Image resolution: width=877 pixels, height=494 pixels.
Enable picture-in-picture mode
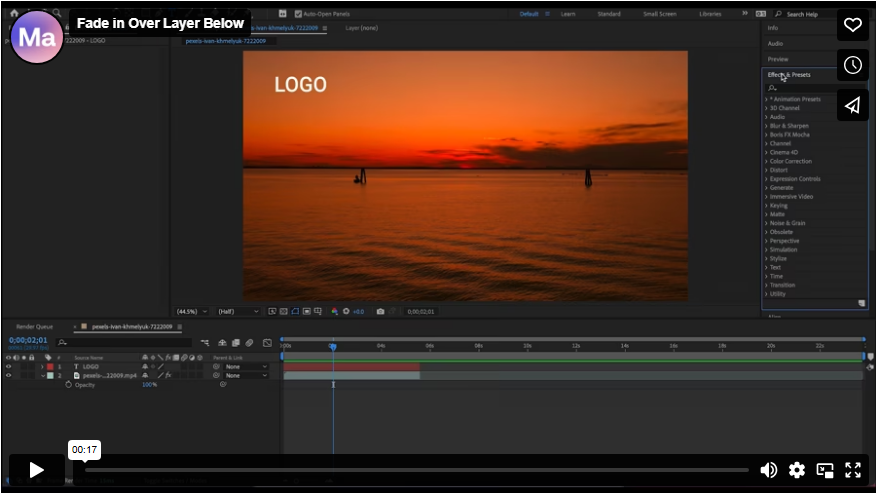pos(824,470)
